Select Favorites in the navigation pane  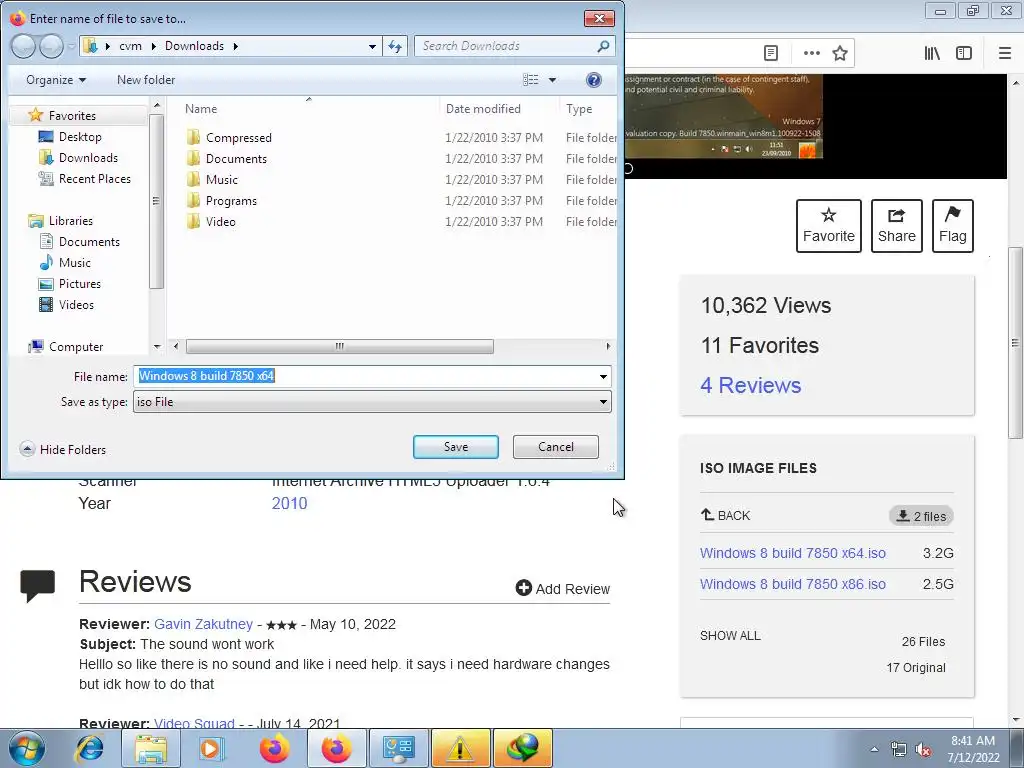pyautogui.click(x=72, y=116)
